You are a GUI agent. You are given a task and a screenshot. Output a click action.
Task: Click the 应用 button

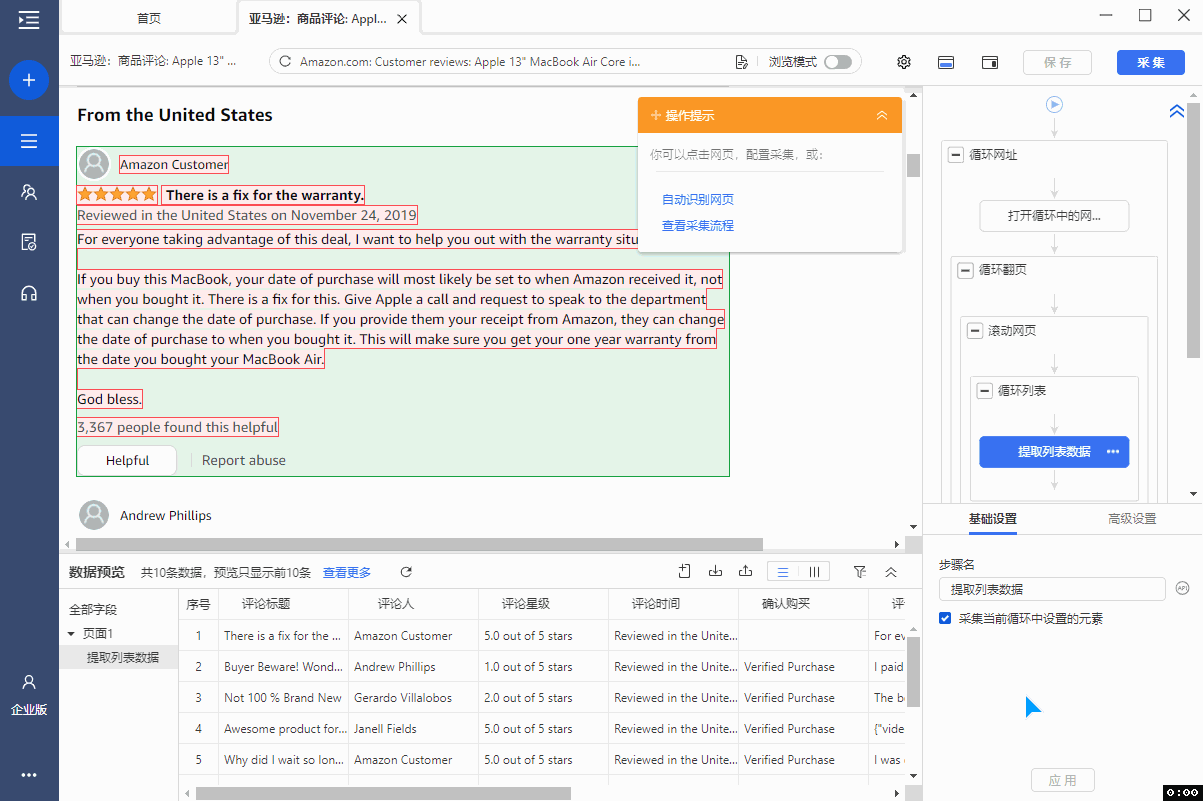click(x=1063, y=780)
